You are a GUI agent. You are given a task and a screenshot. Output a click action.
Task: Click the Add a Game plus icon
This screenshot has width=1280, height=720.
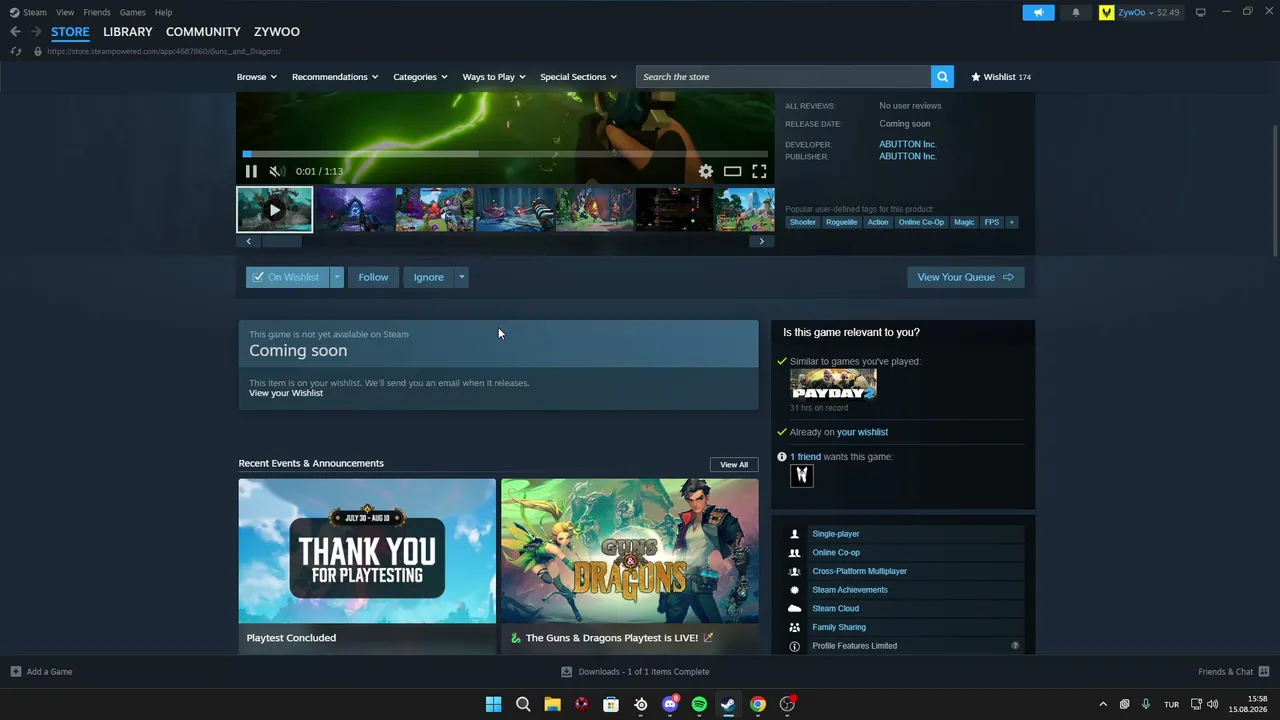click(16, 672)
